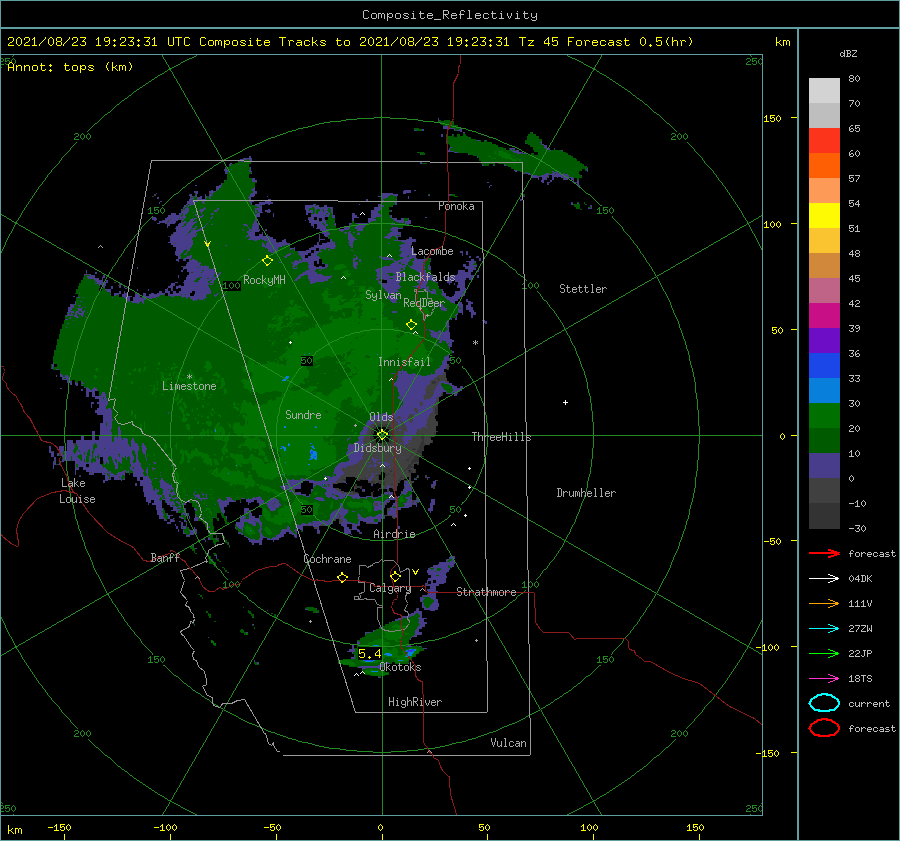
Task: Click the Lake Louise label
Action: [77, 491]
